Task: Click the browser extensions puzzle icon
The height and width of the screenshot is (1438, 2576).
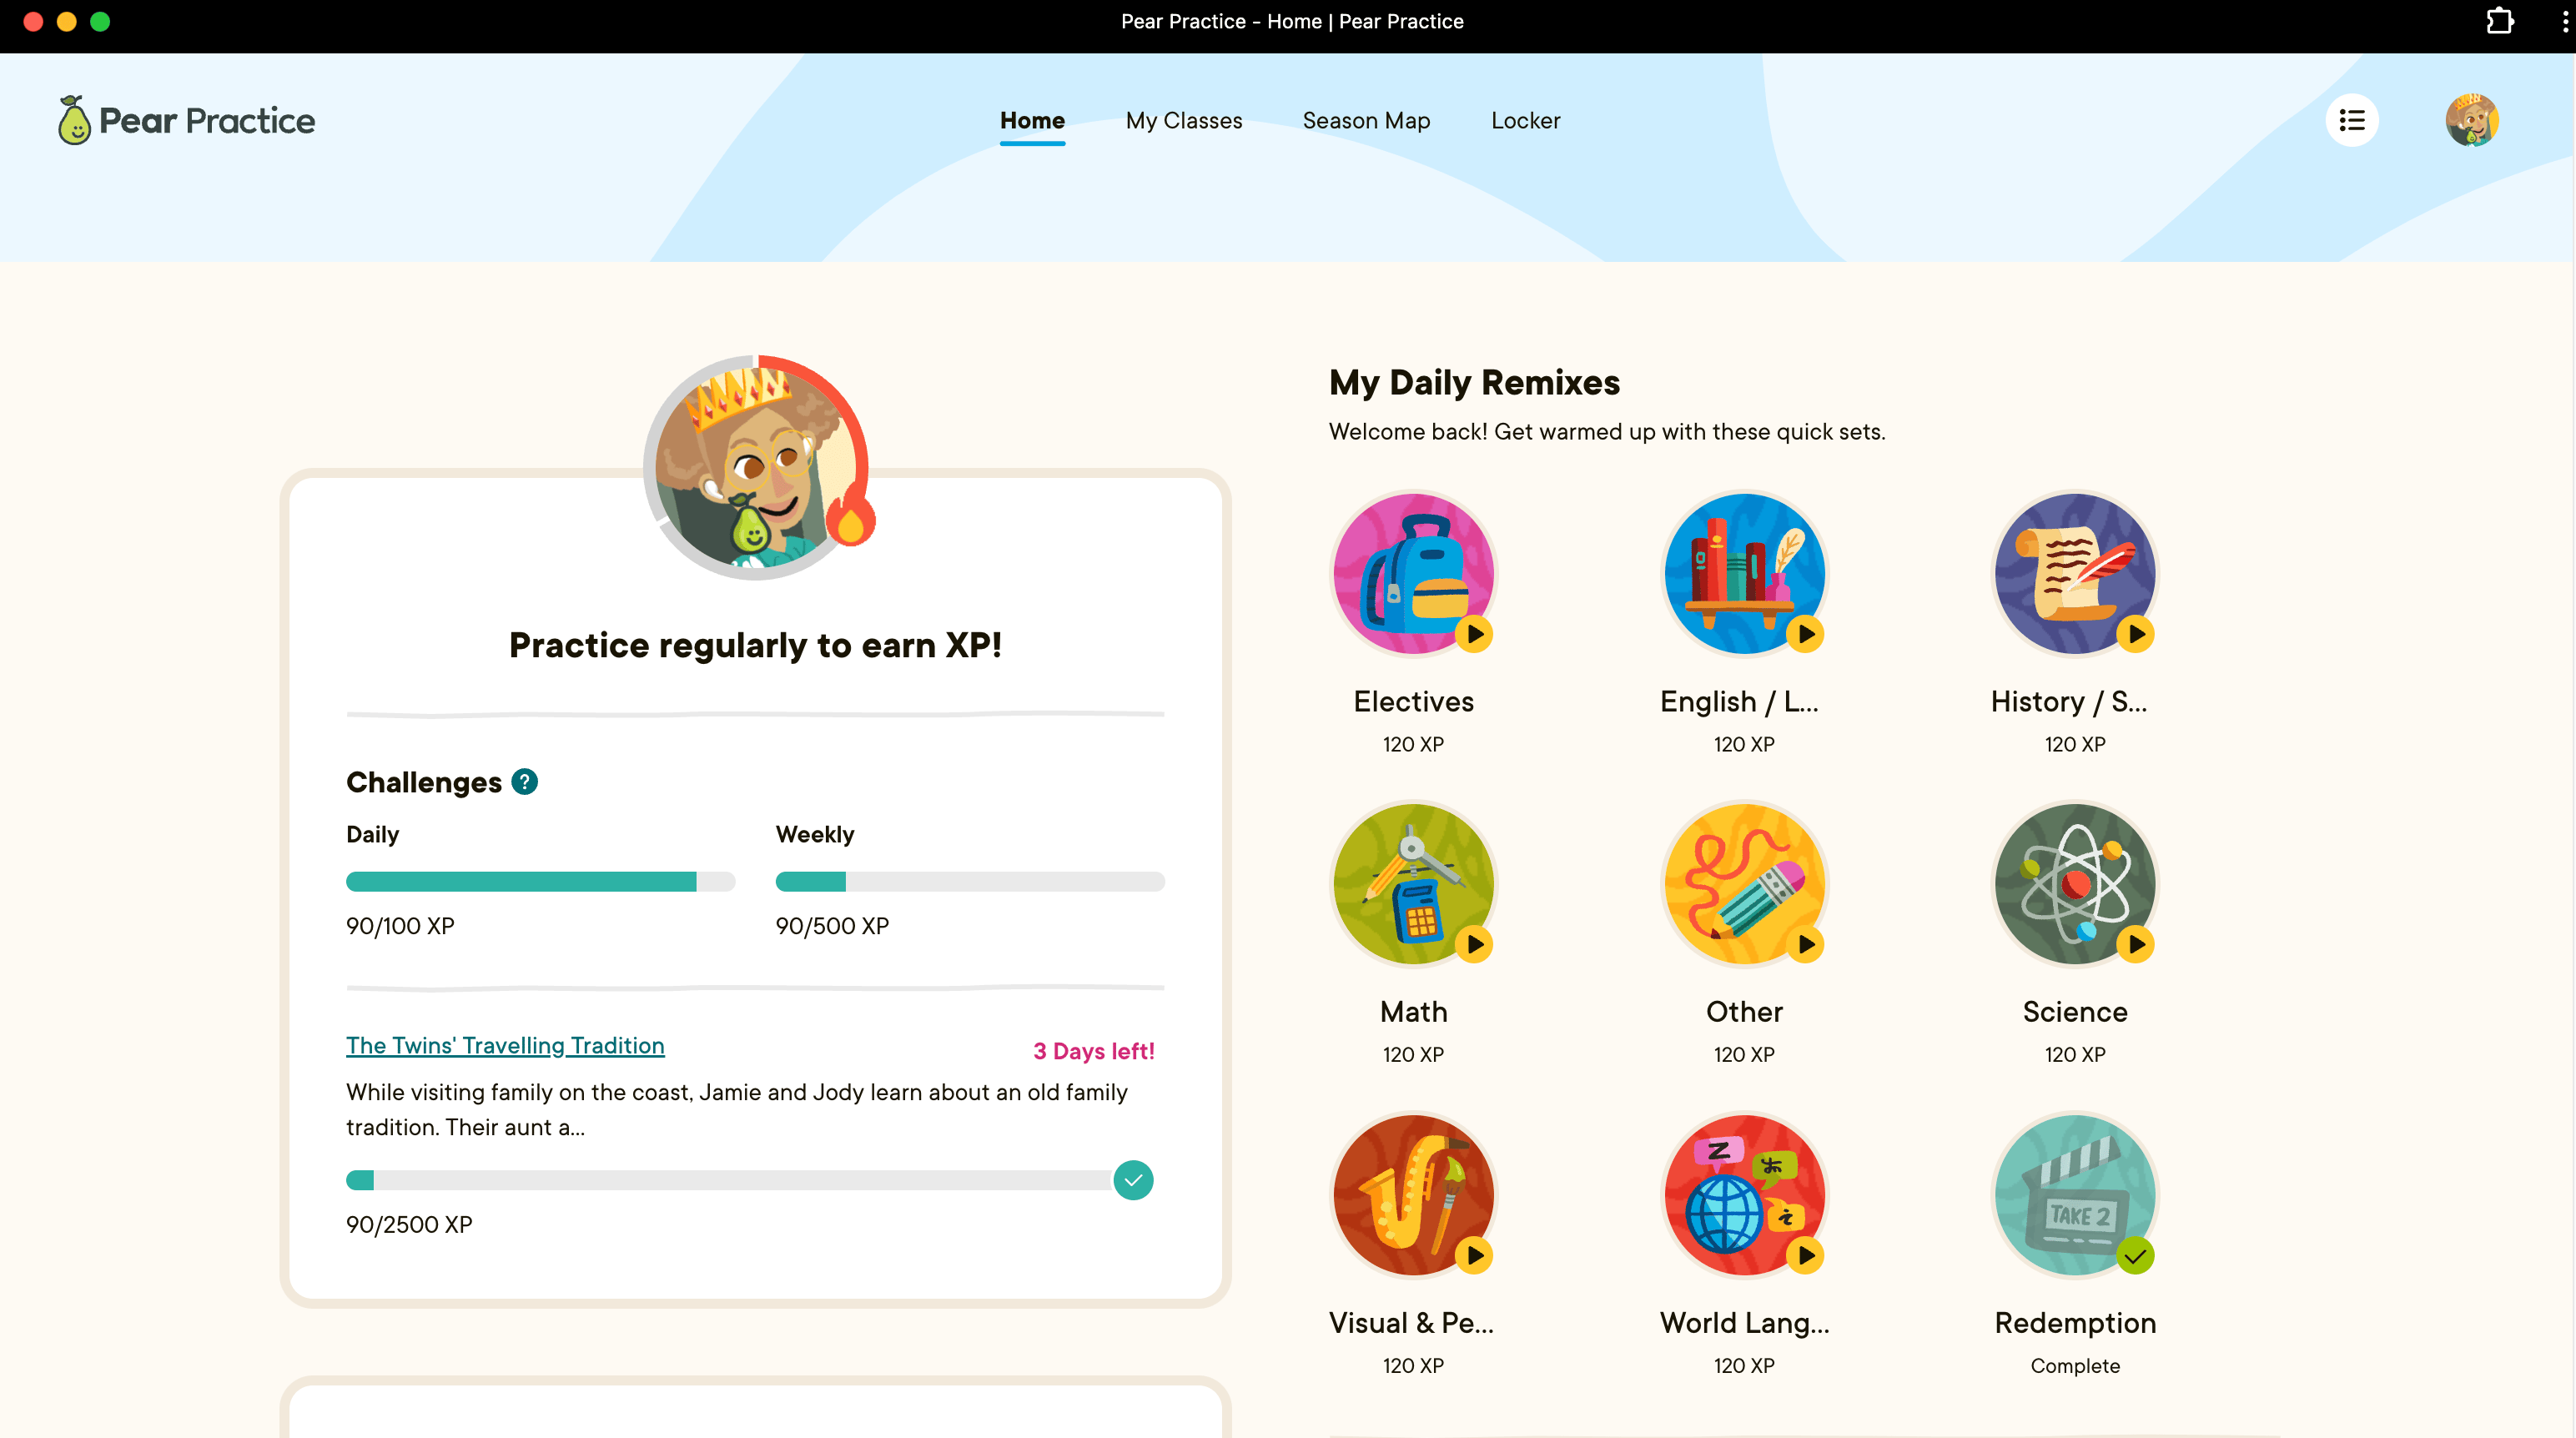Action: [x=2499, y=21]
